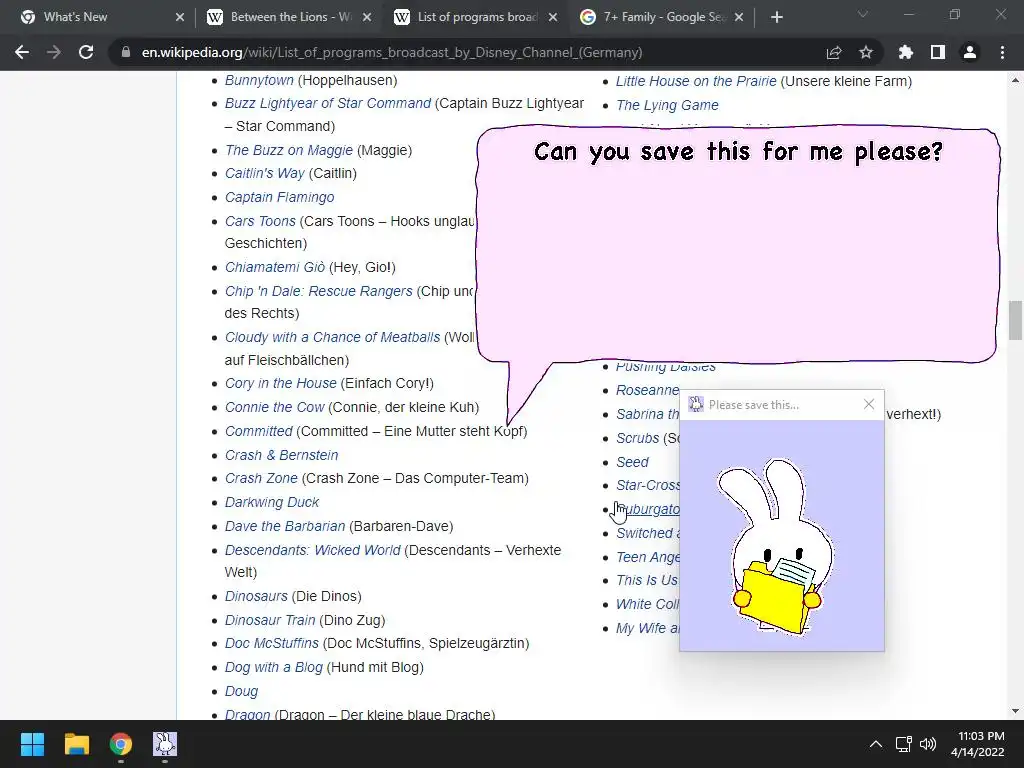
Task: Open the Bunnytown link
Action: coord(259,80)
